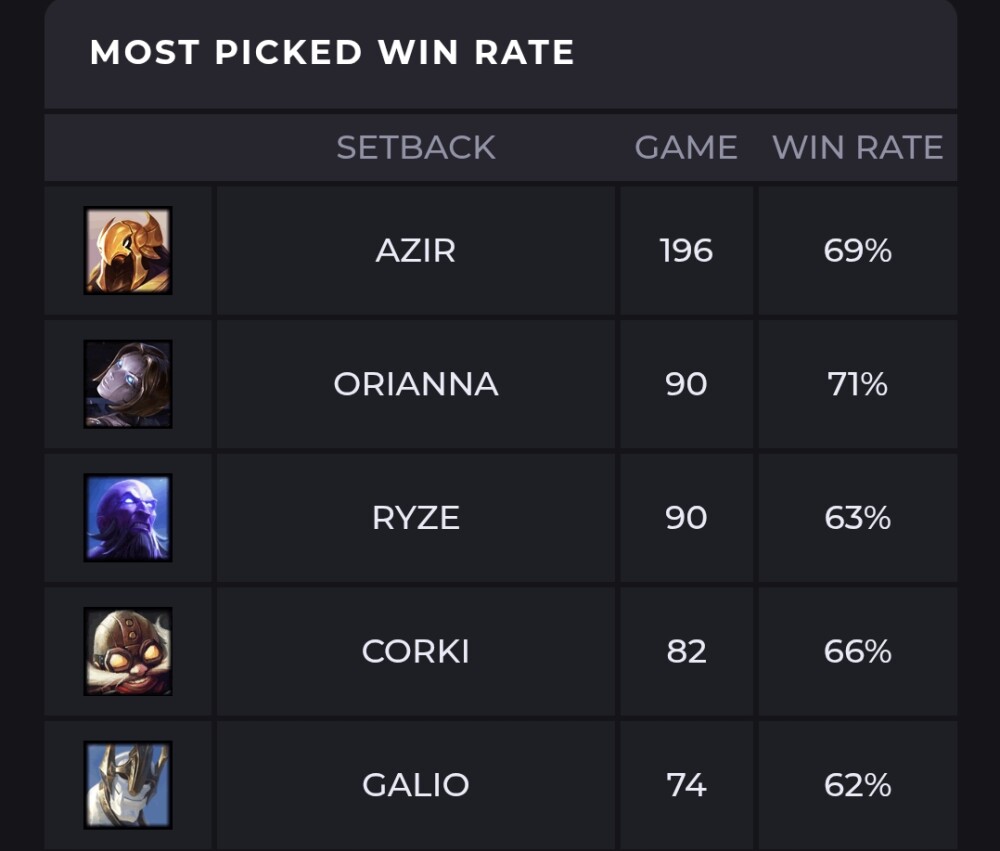The image size is (1000, 851).
Task: Click the Galio champion portrait icon
Action: pos(128,785)
